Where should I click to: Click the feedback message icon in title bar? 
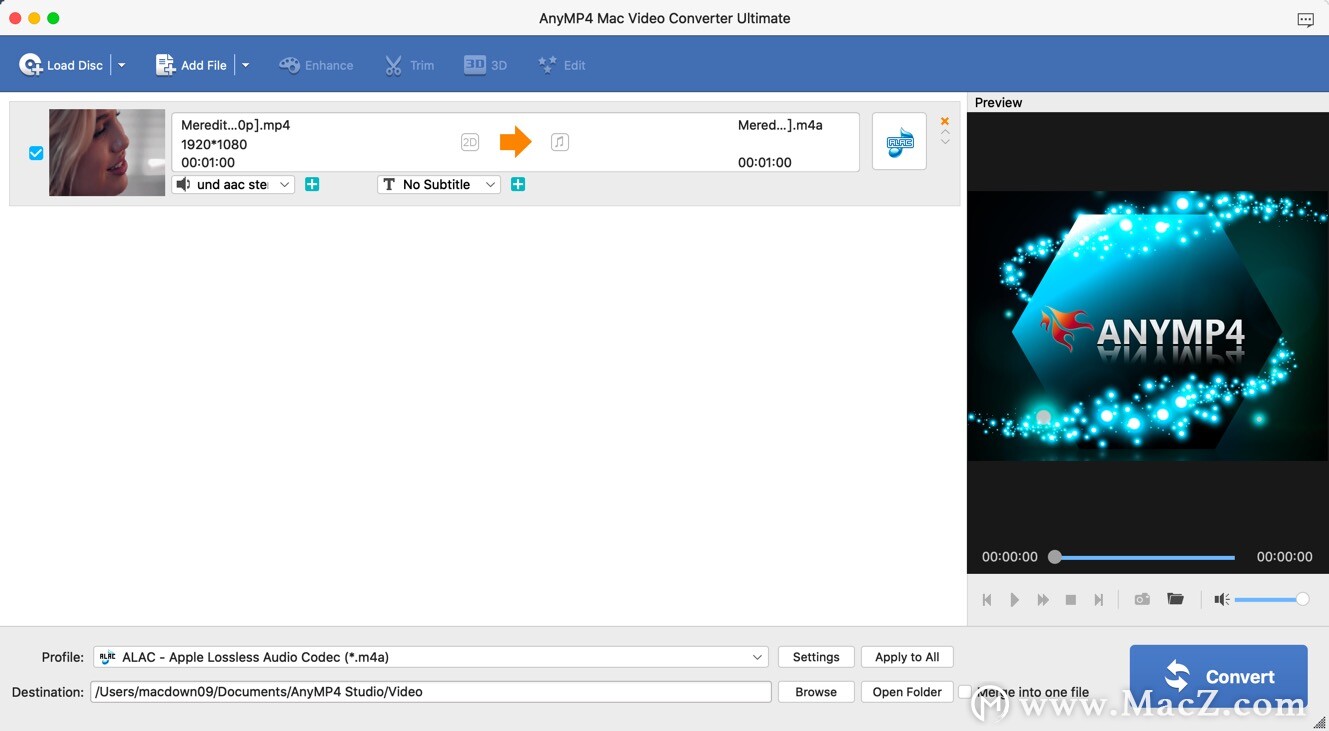click(x=1306, y=19)
